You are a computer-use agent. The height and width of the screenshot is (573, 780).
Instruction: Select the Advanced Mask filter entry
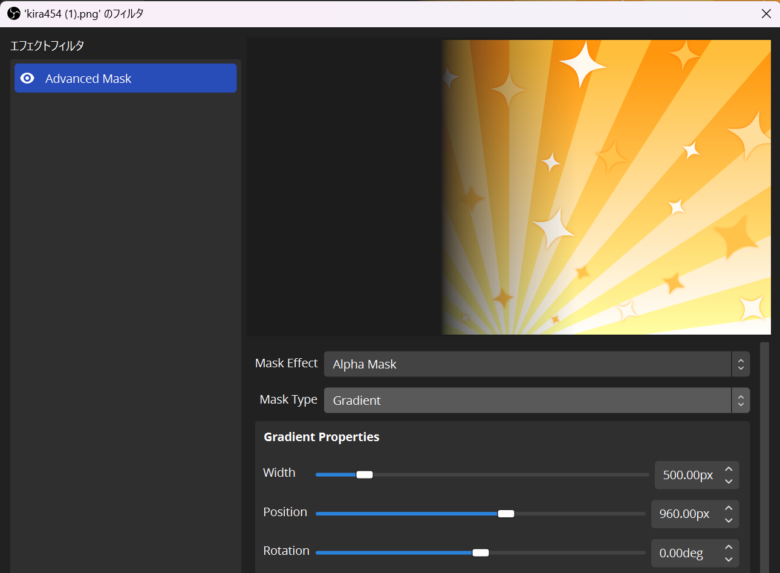[x=125, y=78]
